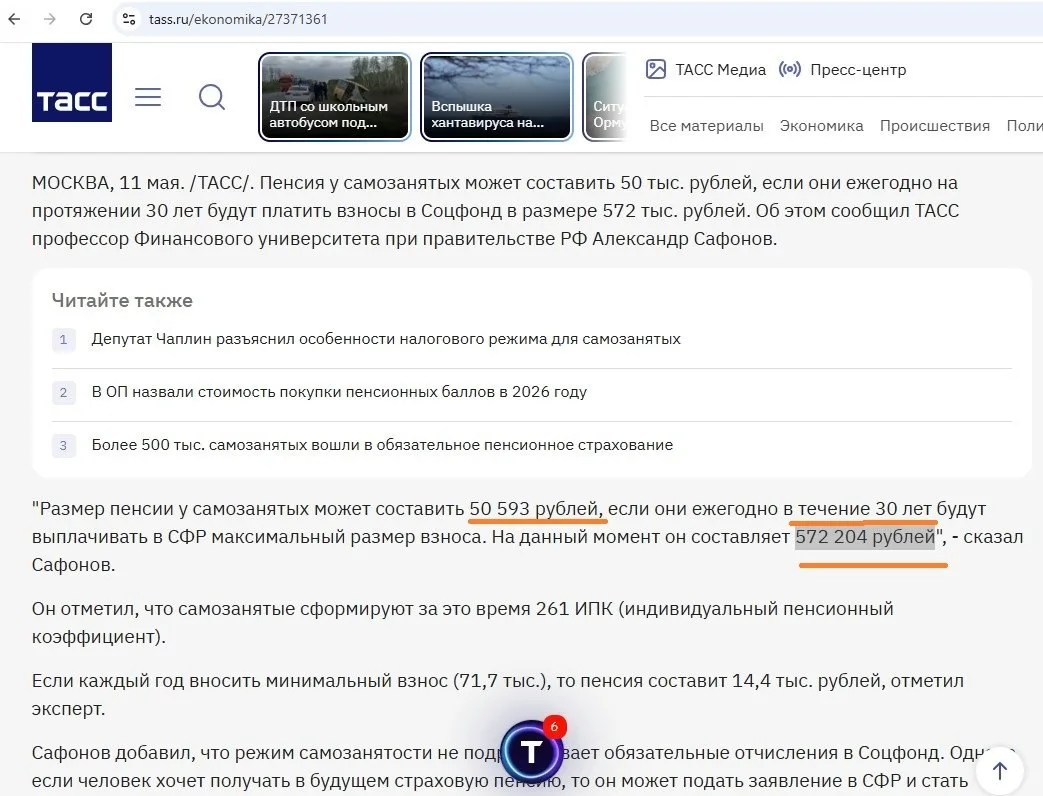Click number badge 2 in Читайте также
Image resolution: width=1043 pixels, height=796 pixels.
coord(63,392)
